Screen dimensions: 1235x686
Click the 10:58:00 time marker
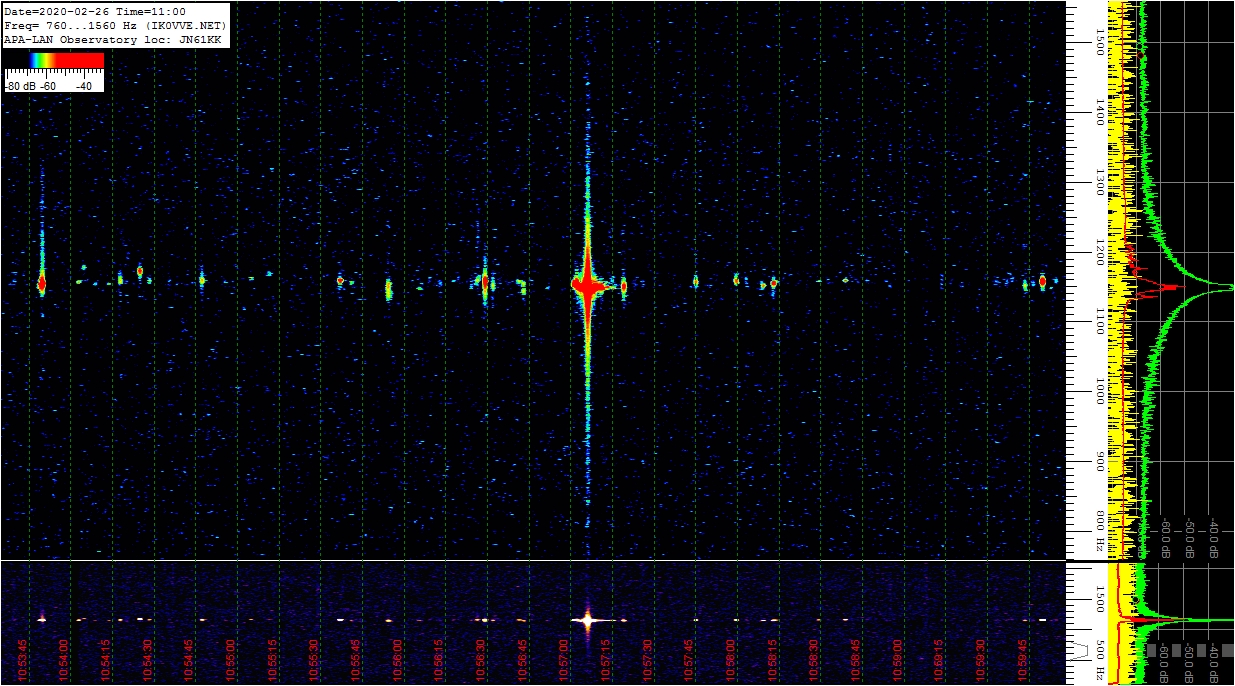732,660
